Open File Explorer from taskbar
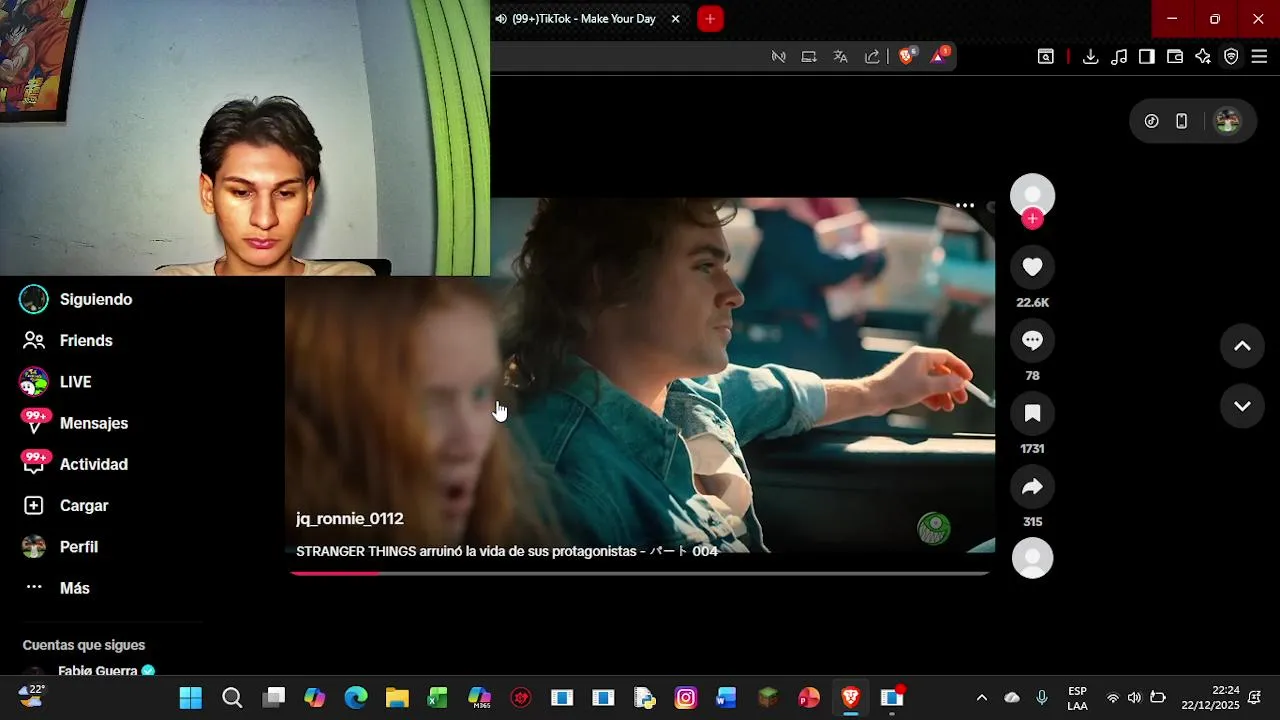Viewport: 1280px width, 720px height. click(397, 698)
